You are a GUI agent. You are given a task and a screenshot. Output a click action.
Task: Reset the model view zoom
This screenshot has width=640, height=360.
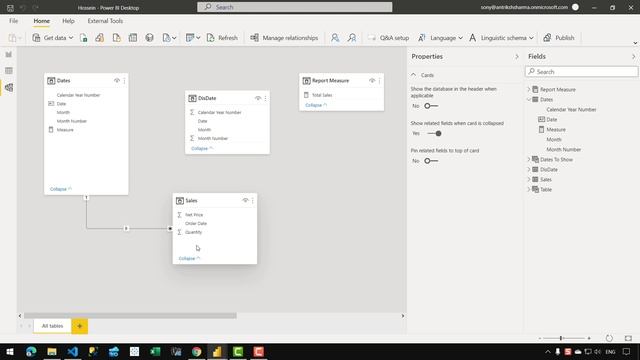609,338
